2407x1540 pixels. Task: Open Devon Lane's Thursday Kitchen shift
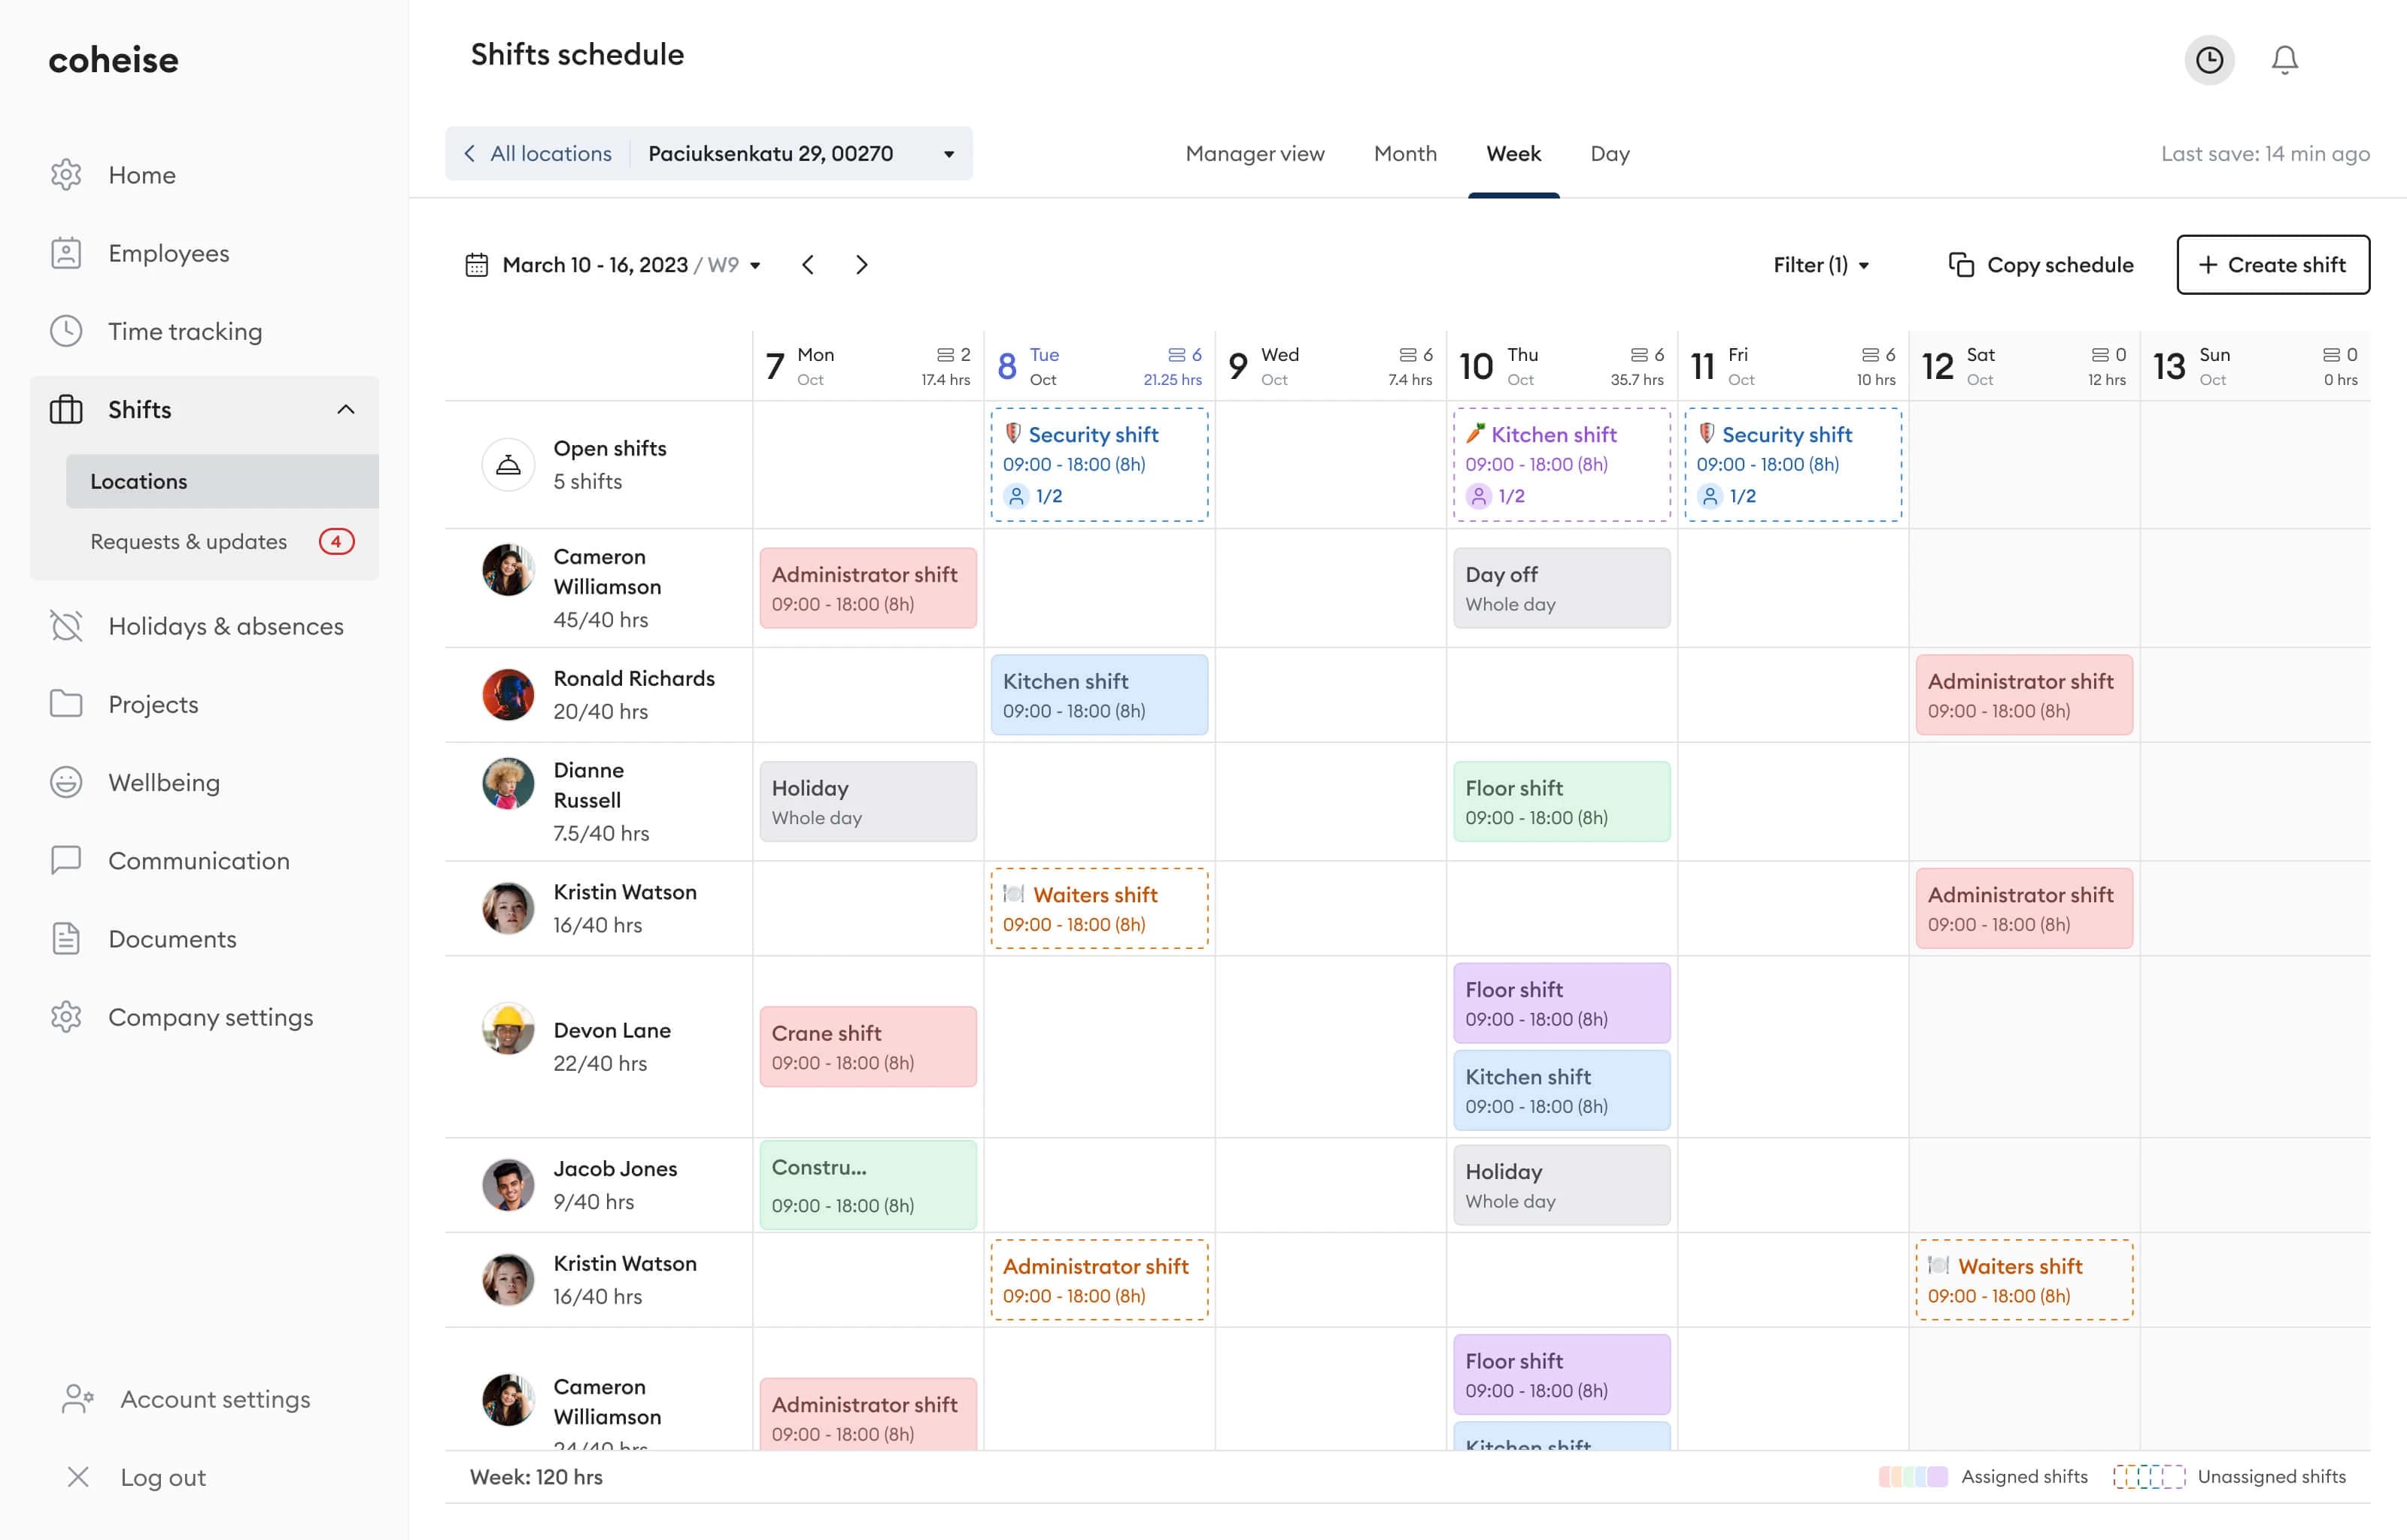(1561, 1090)
